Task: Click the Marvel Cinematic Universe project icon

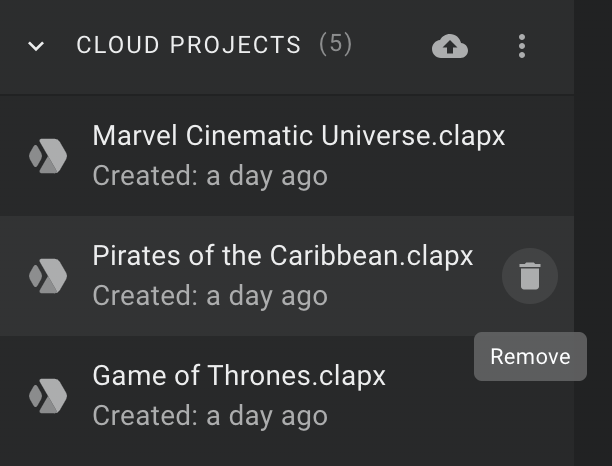Action: pyautogui.click(x=48, y=156)
